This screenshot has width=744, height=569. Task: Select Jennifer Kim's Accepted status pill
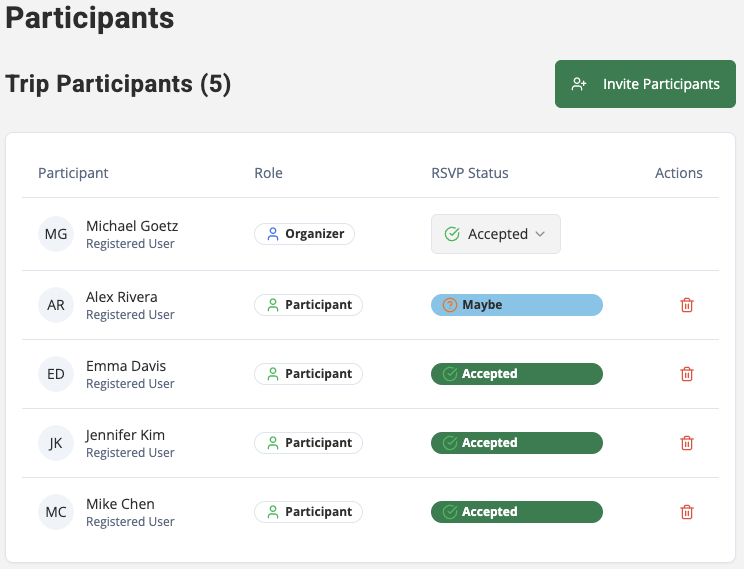(x=517, y=443)
